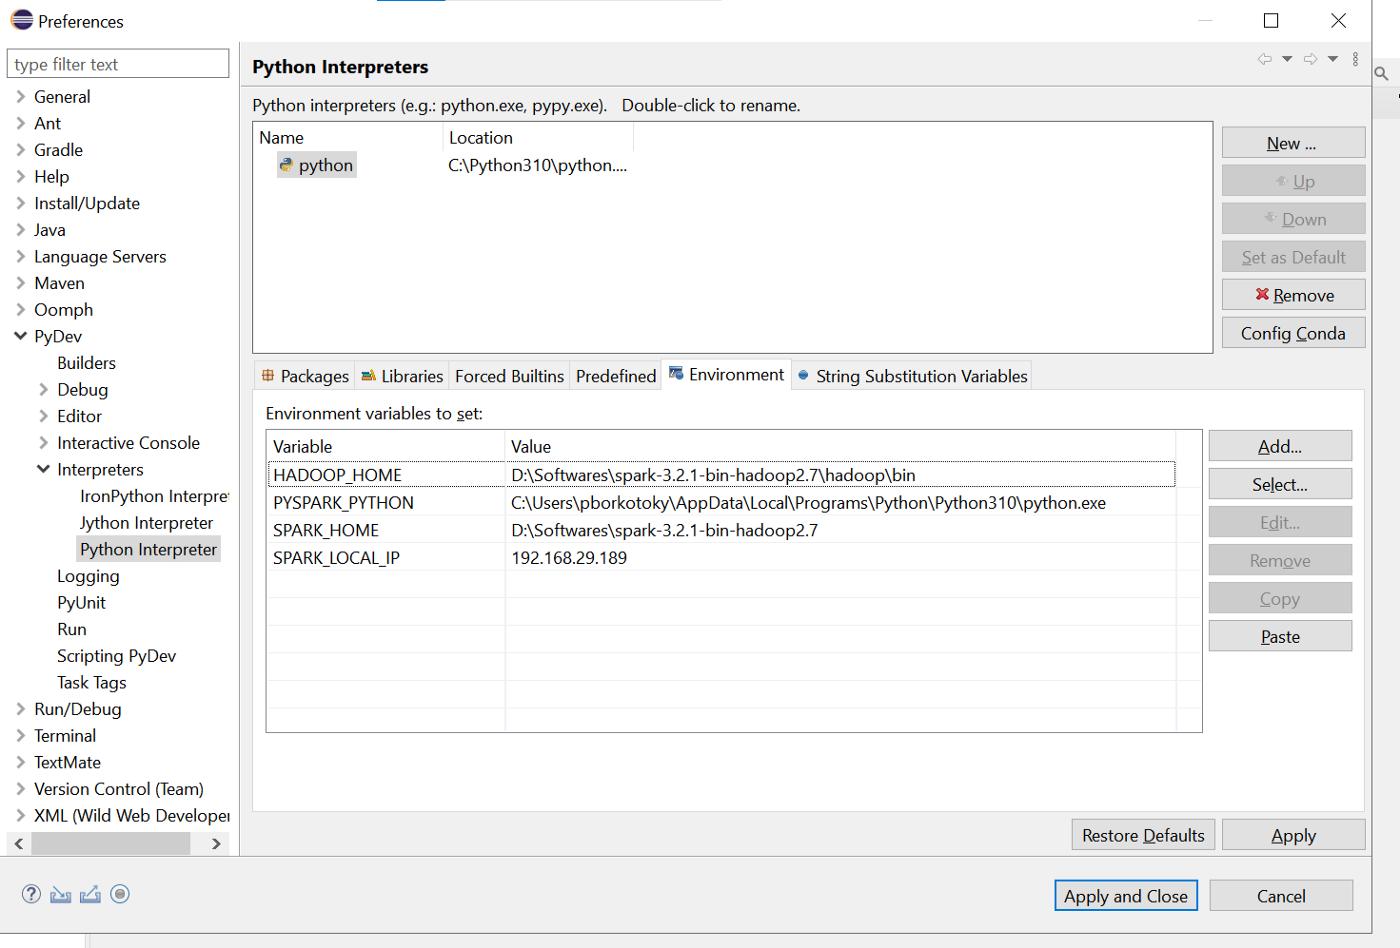Click the Apply button
1400x948 pixels.
point(1293,835)
